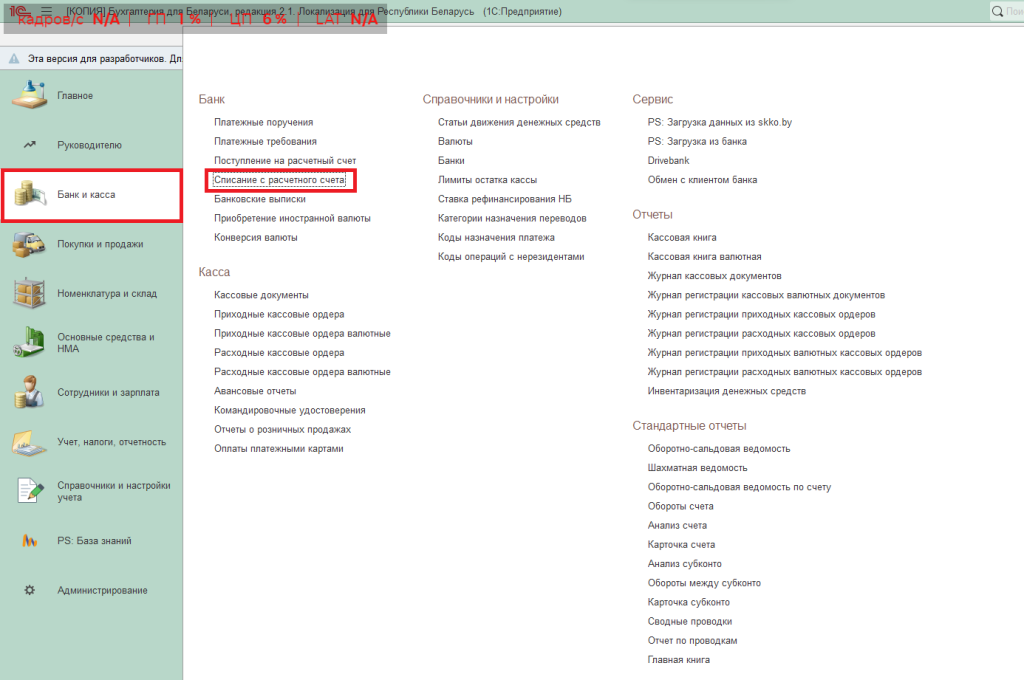Click the Главное section icon
Screen dimensions: 1024x680
(x=30, y=95)
